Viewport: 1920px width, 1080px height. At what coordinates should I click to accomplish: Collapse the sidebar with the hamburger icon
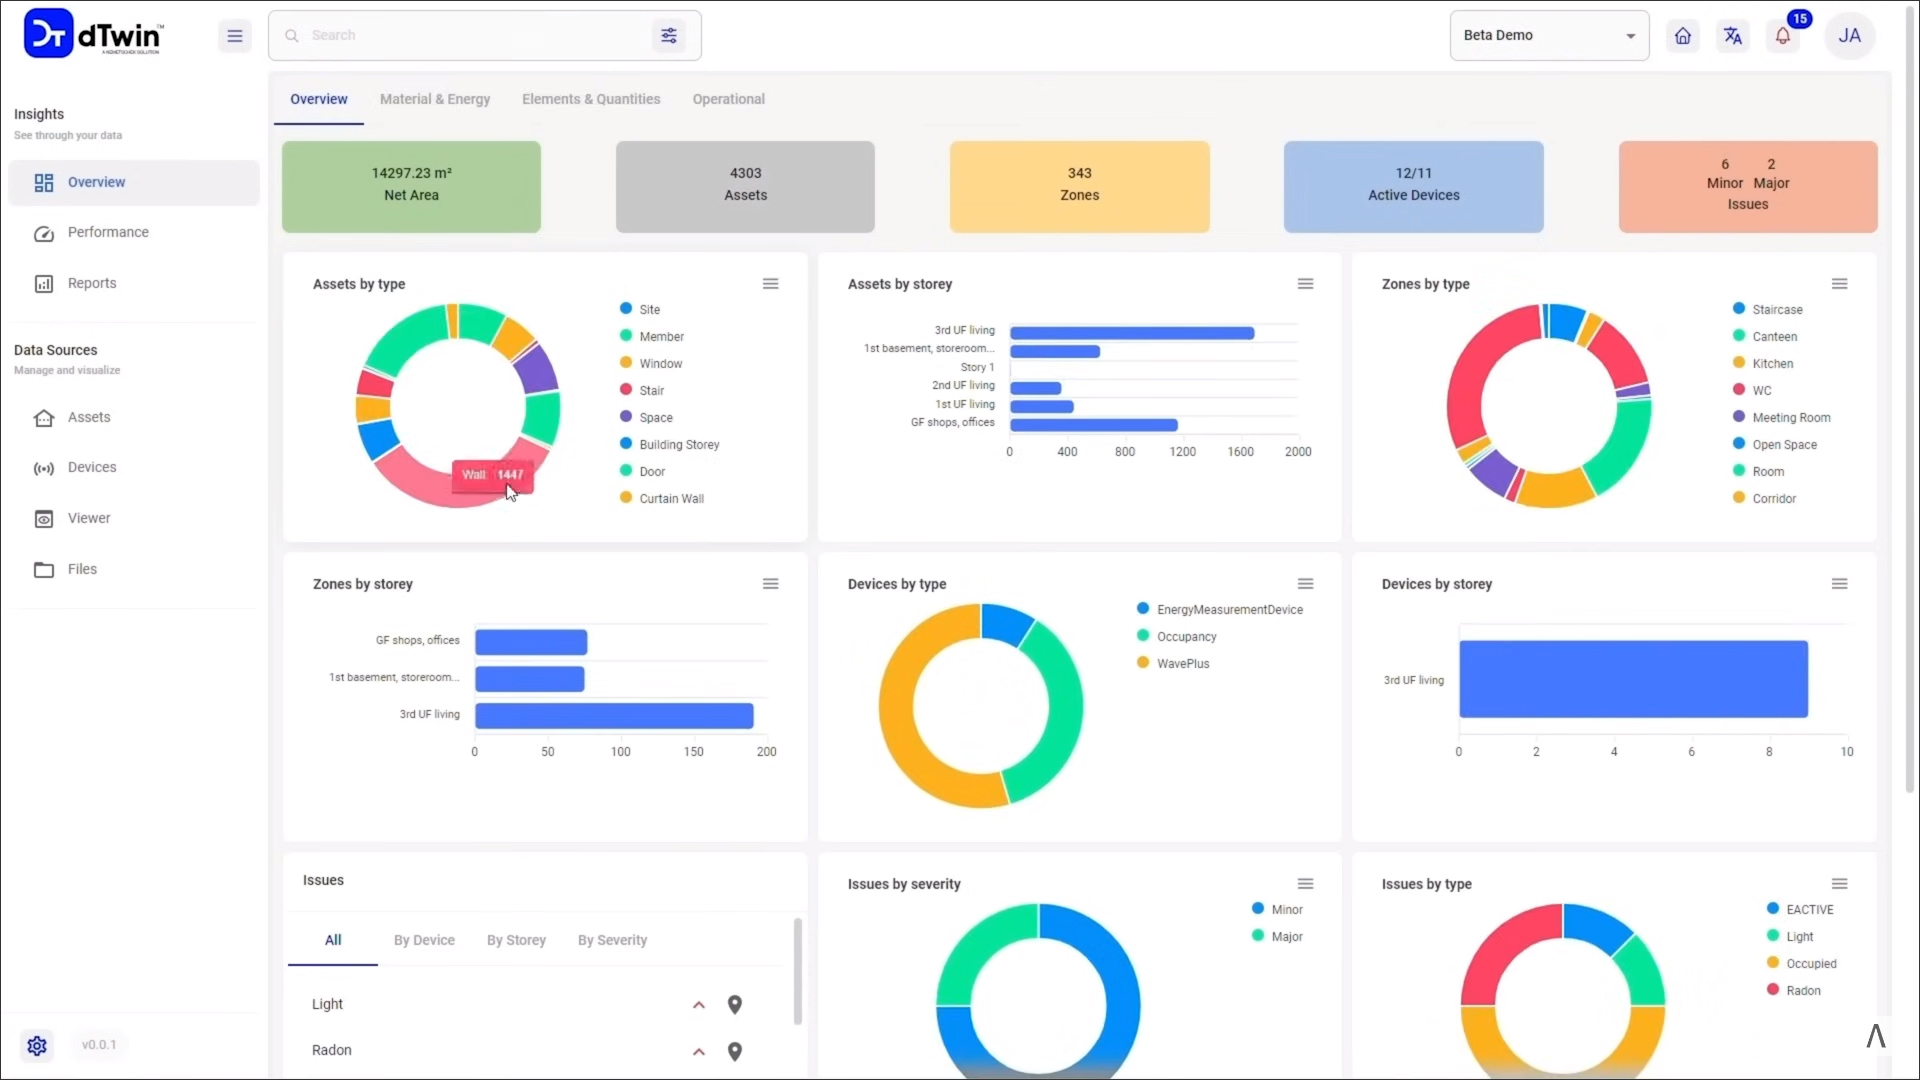point(234,36)
